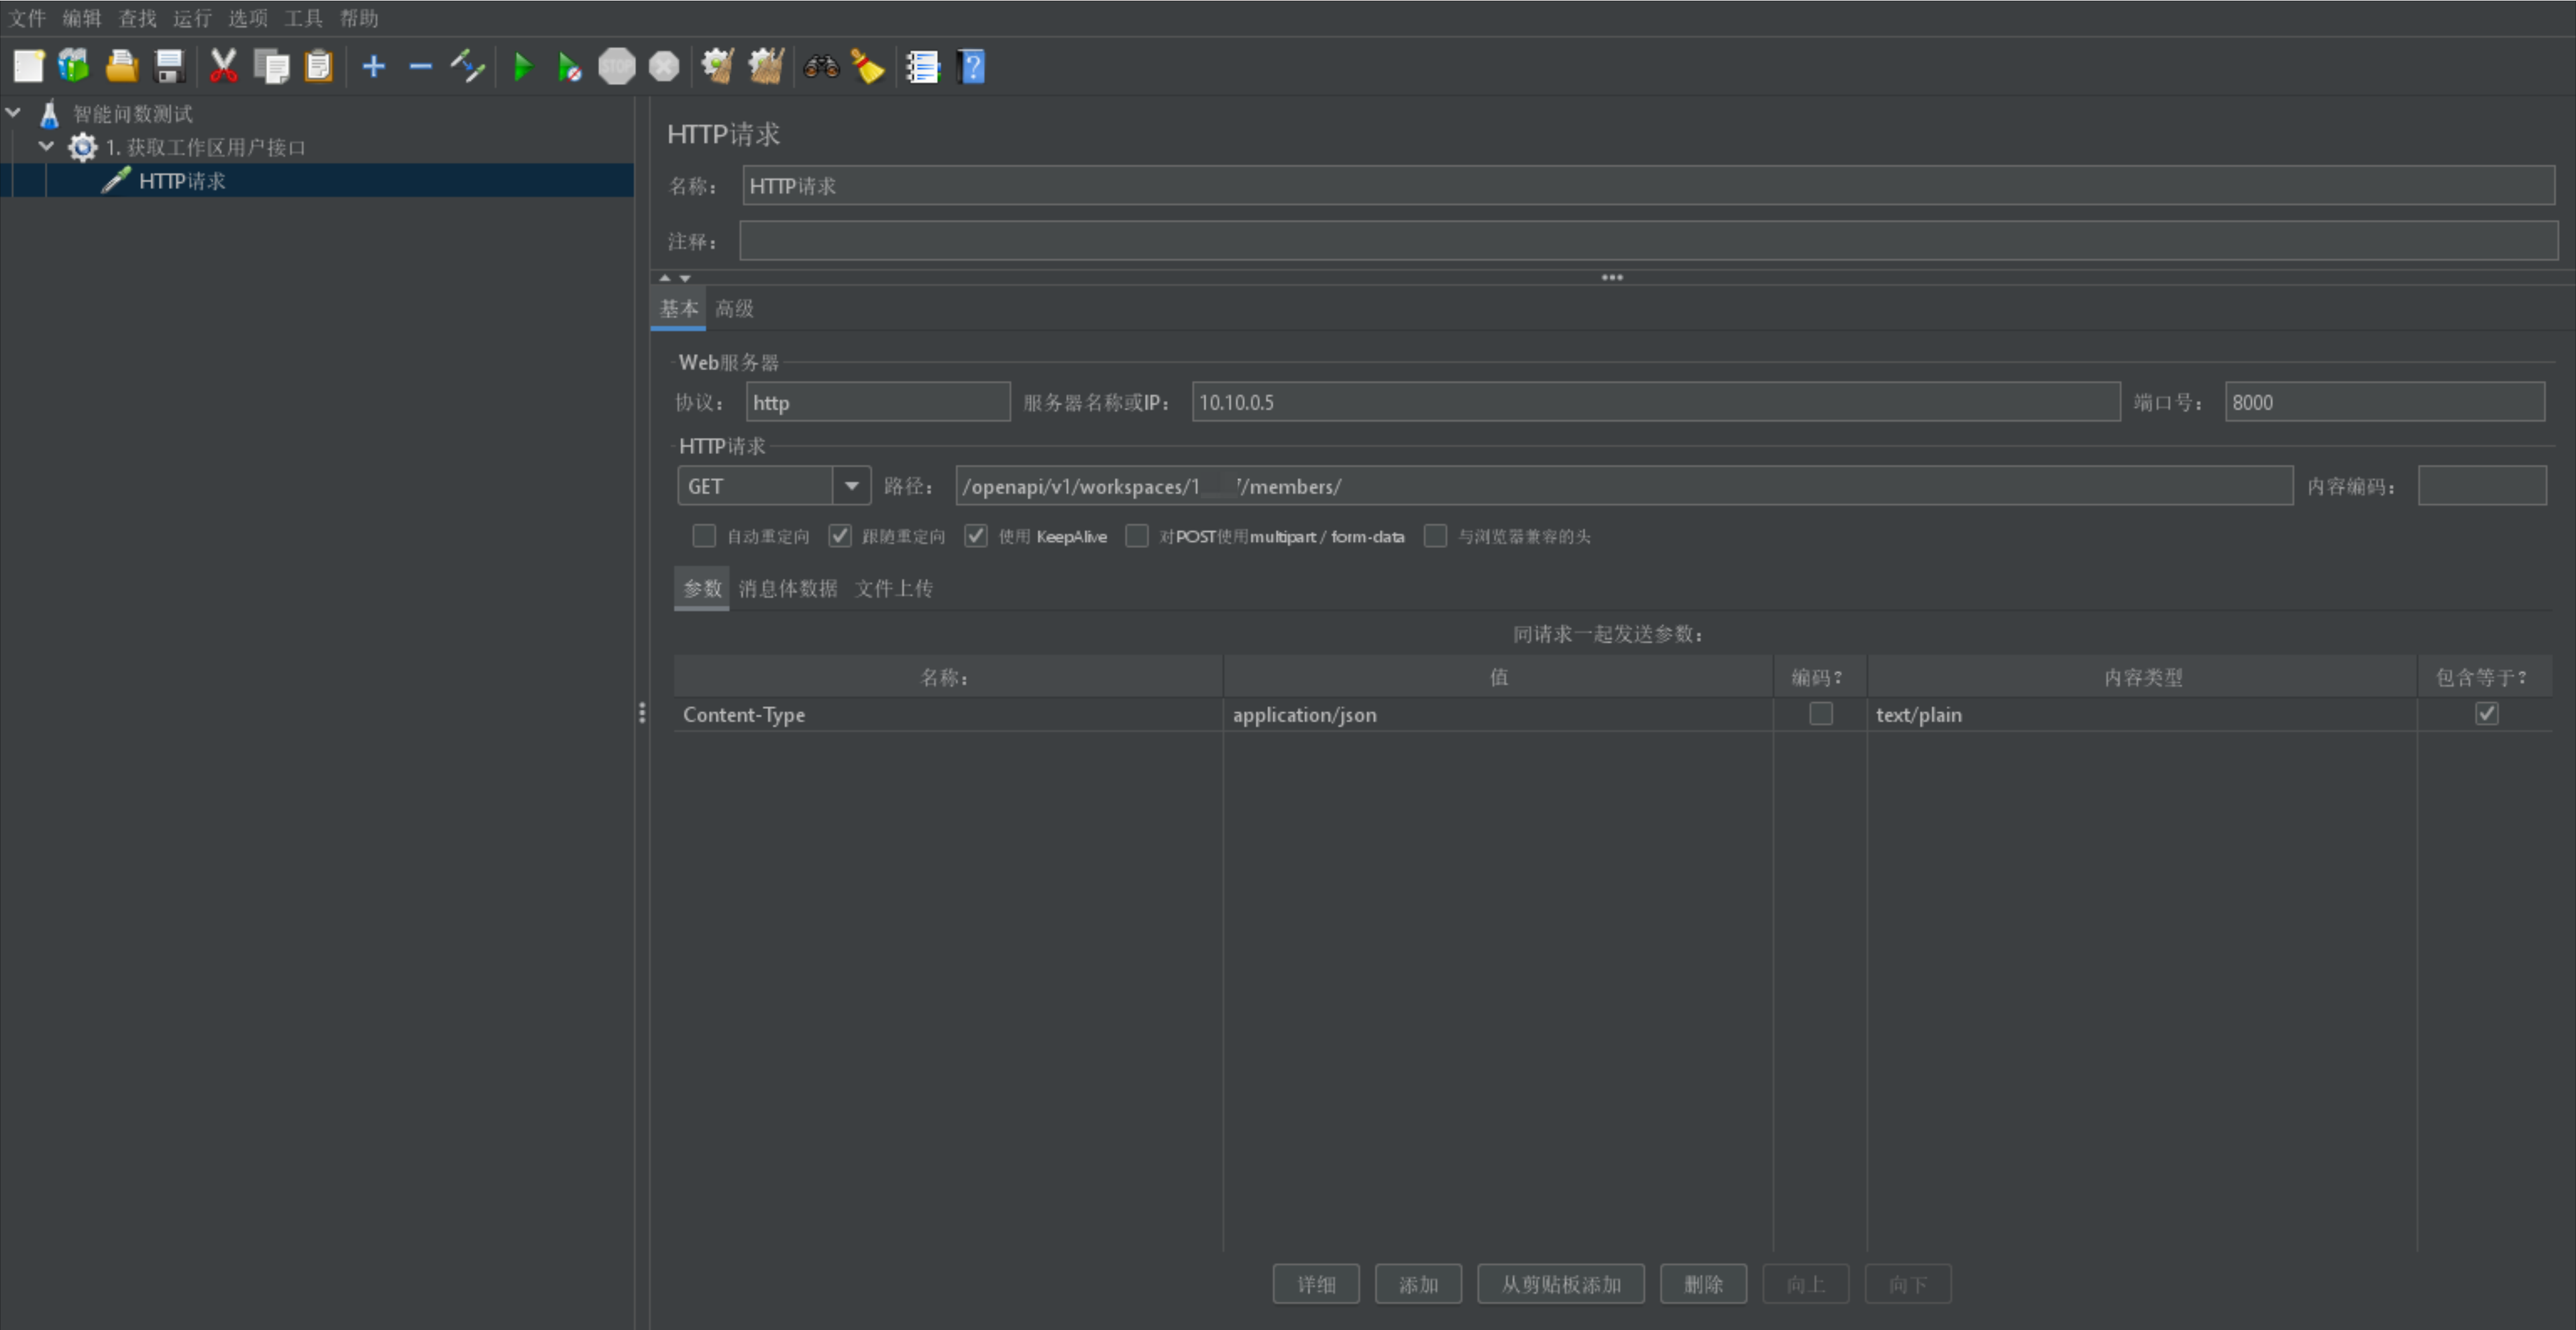The height and width of the screenshot is (1330, 2576).
Task: Select the 参数 tab
Action: (x=702, y=588)
